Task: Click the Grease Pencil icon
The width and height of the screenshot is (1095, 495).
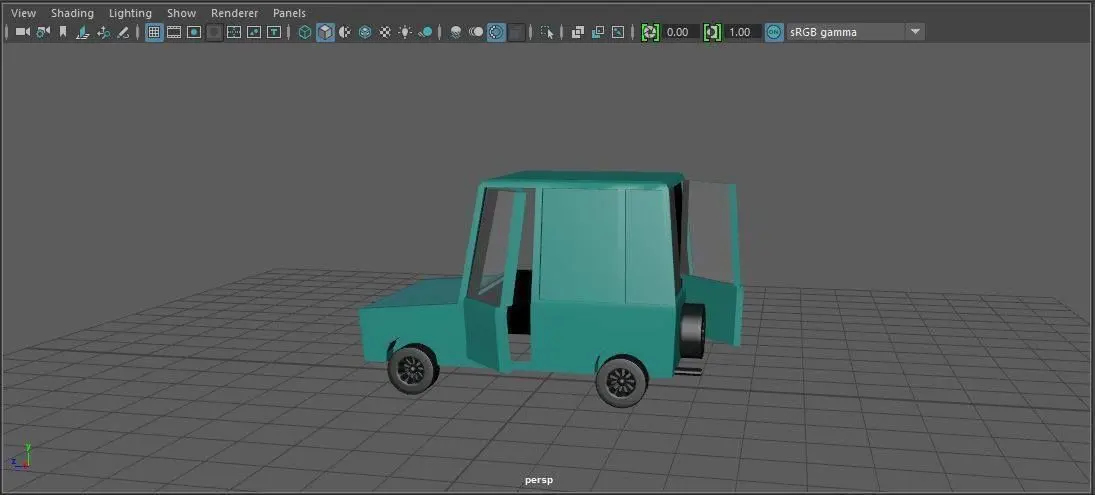Action: tap(124, 32)
